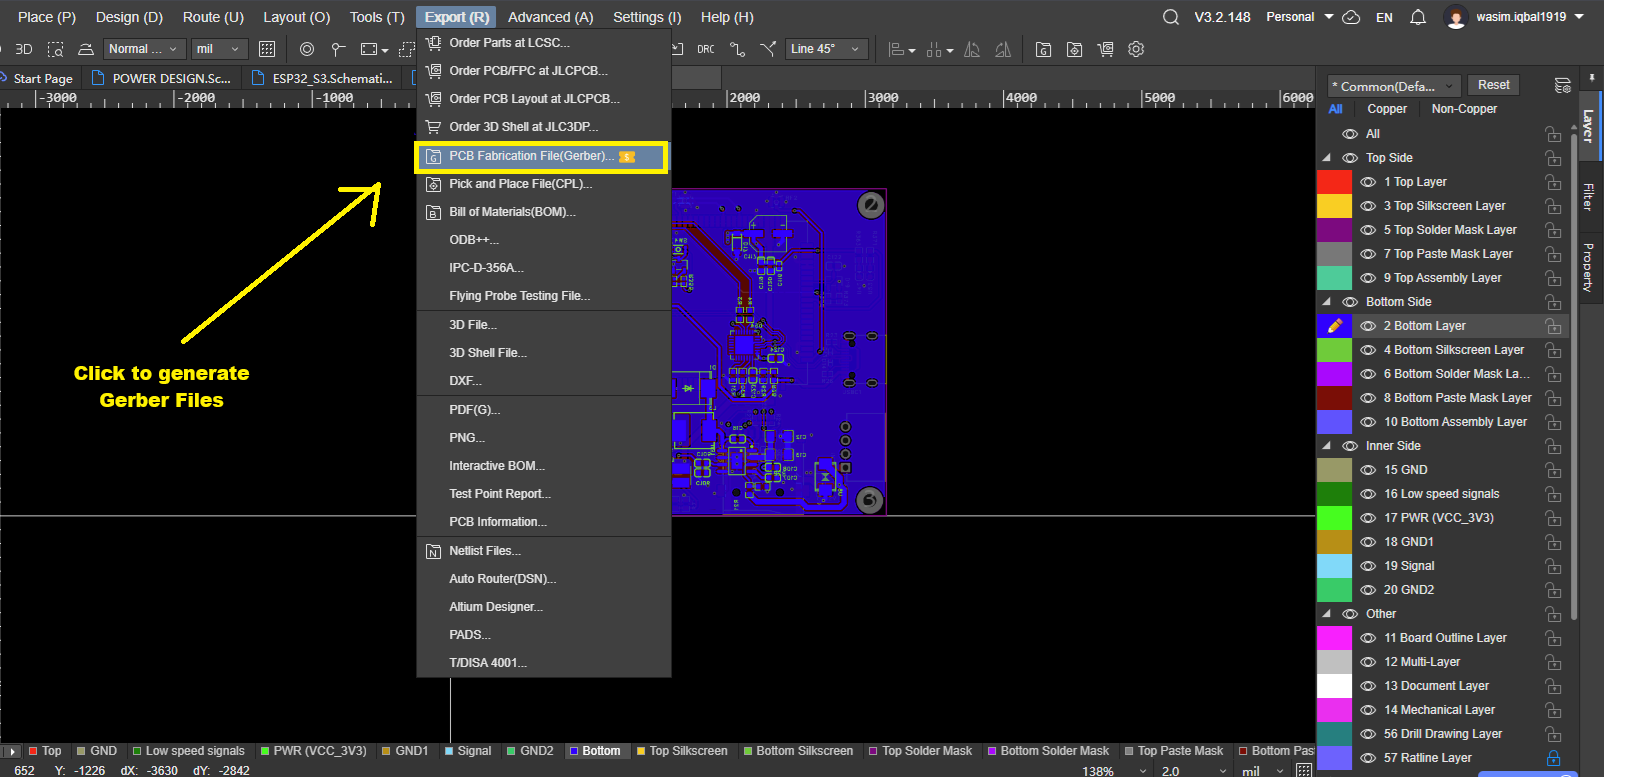The height and width of the screenshot is (777, 1630).
Task: Open the Normal display mode dropdown
Action: tap(144, 49)
